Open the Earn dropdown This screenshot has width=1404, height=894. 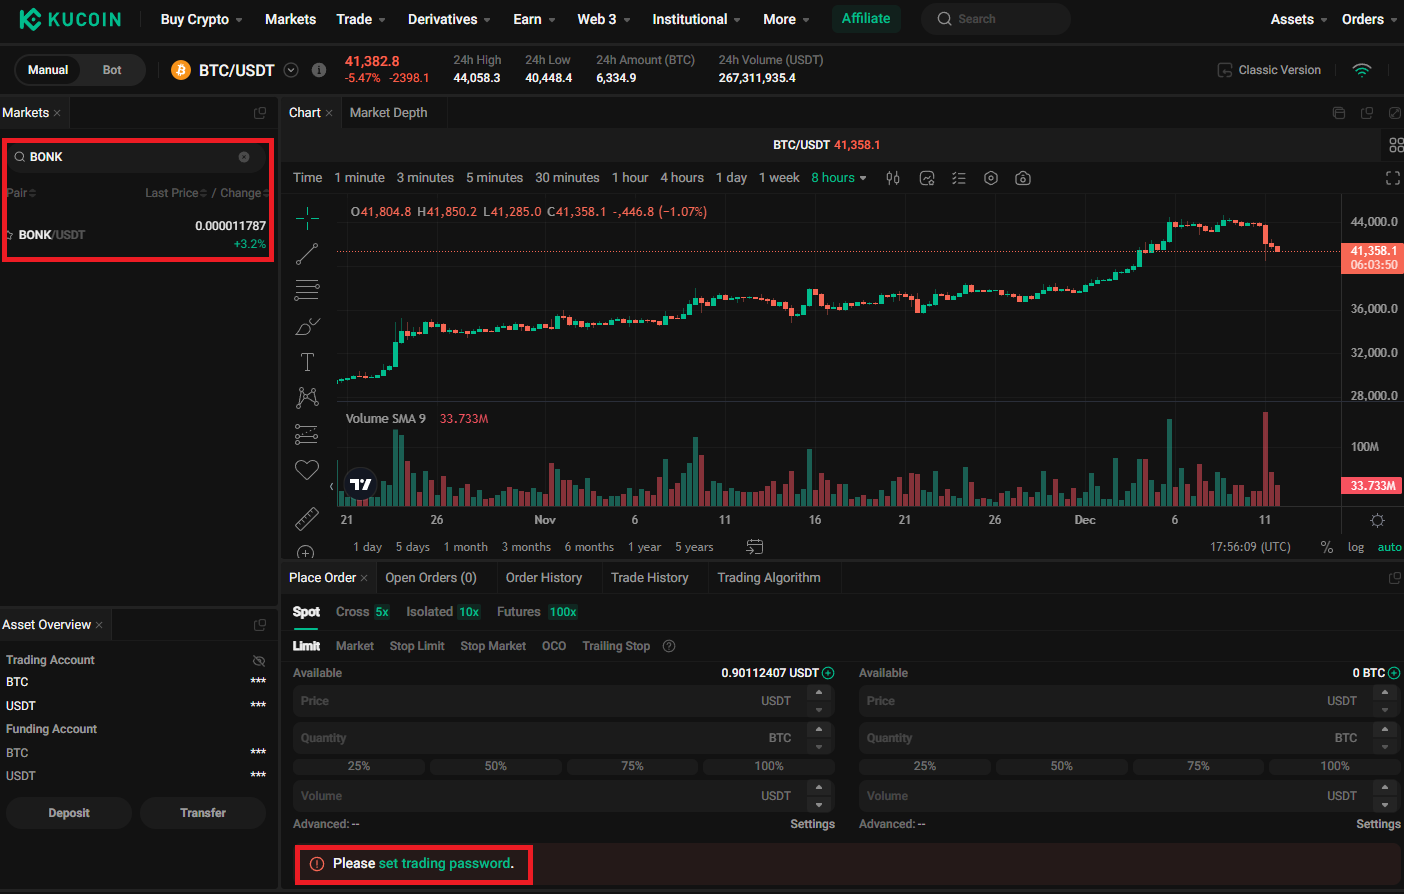[x=534, y=19]
